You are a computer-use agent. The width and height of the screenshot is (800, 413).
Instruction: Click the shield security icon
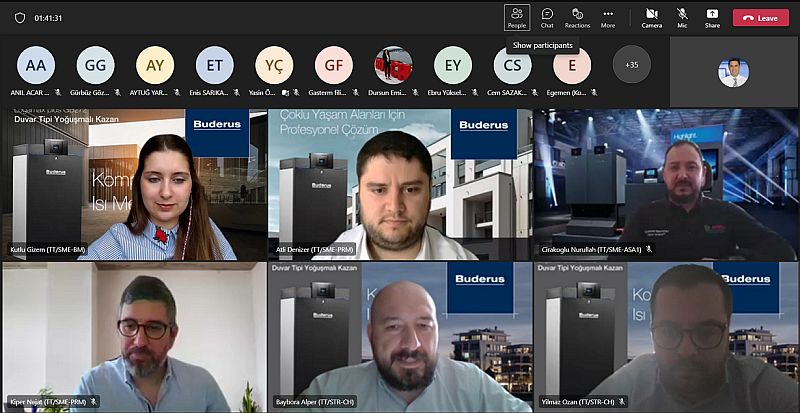(x=20, y=18)
